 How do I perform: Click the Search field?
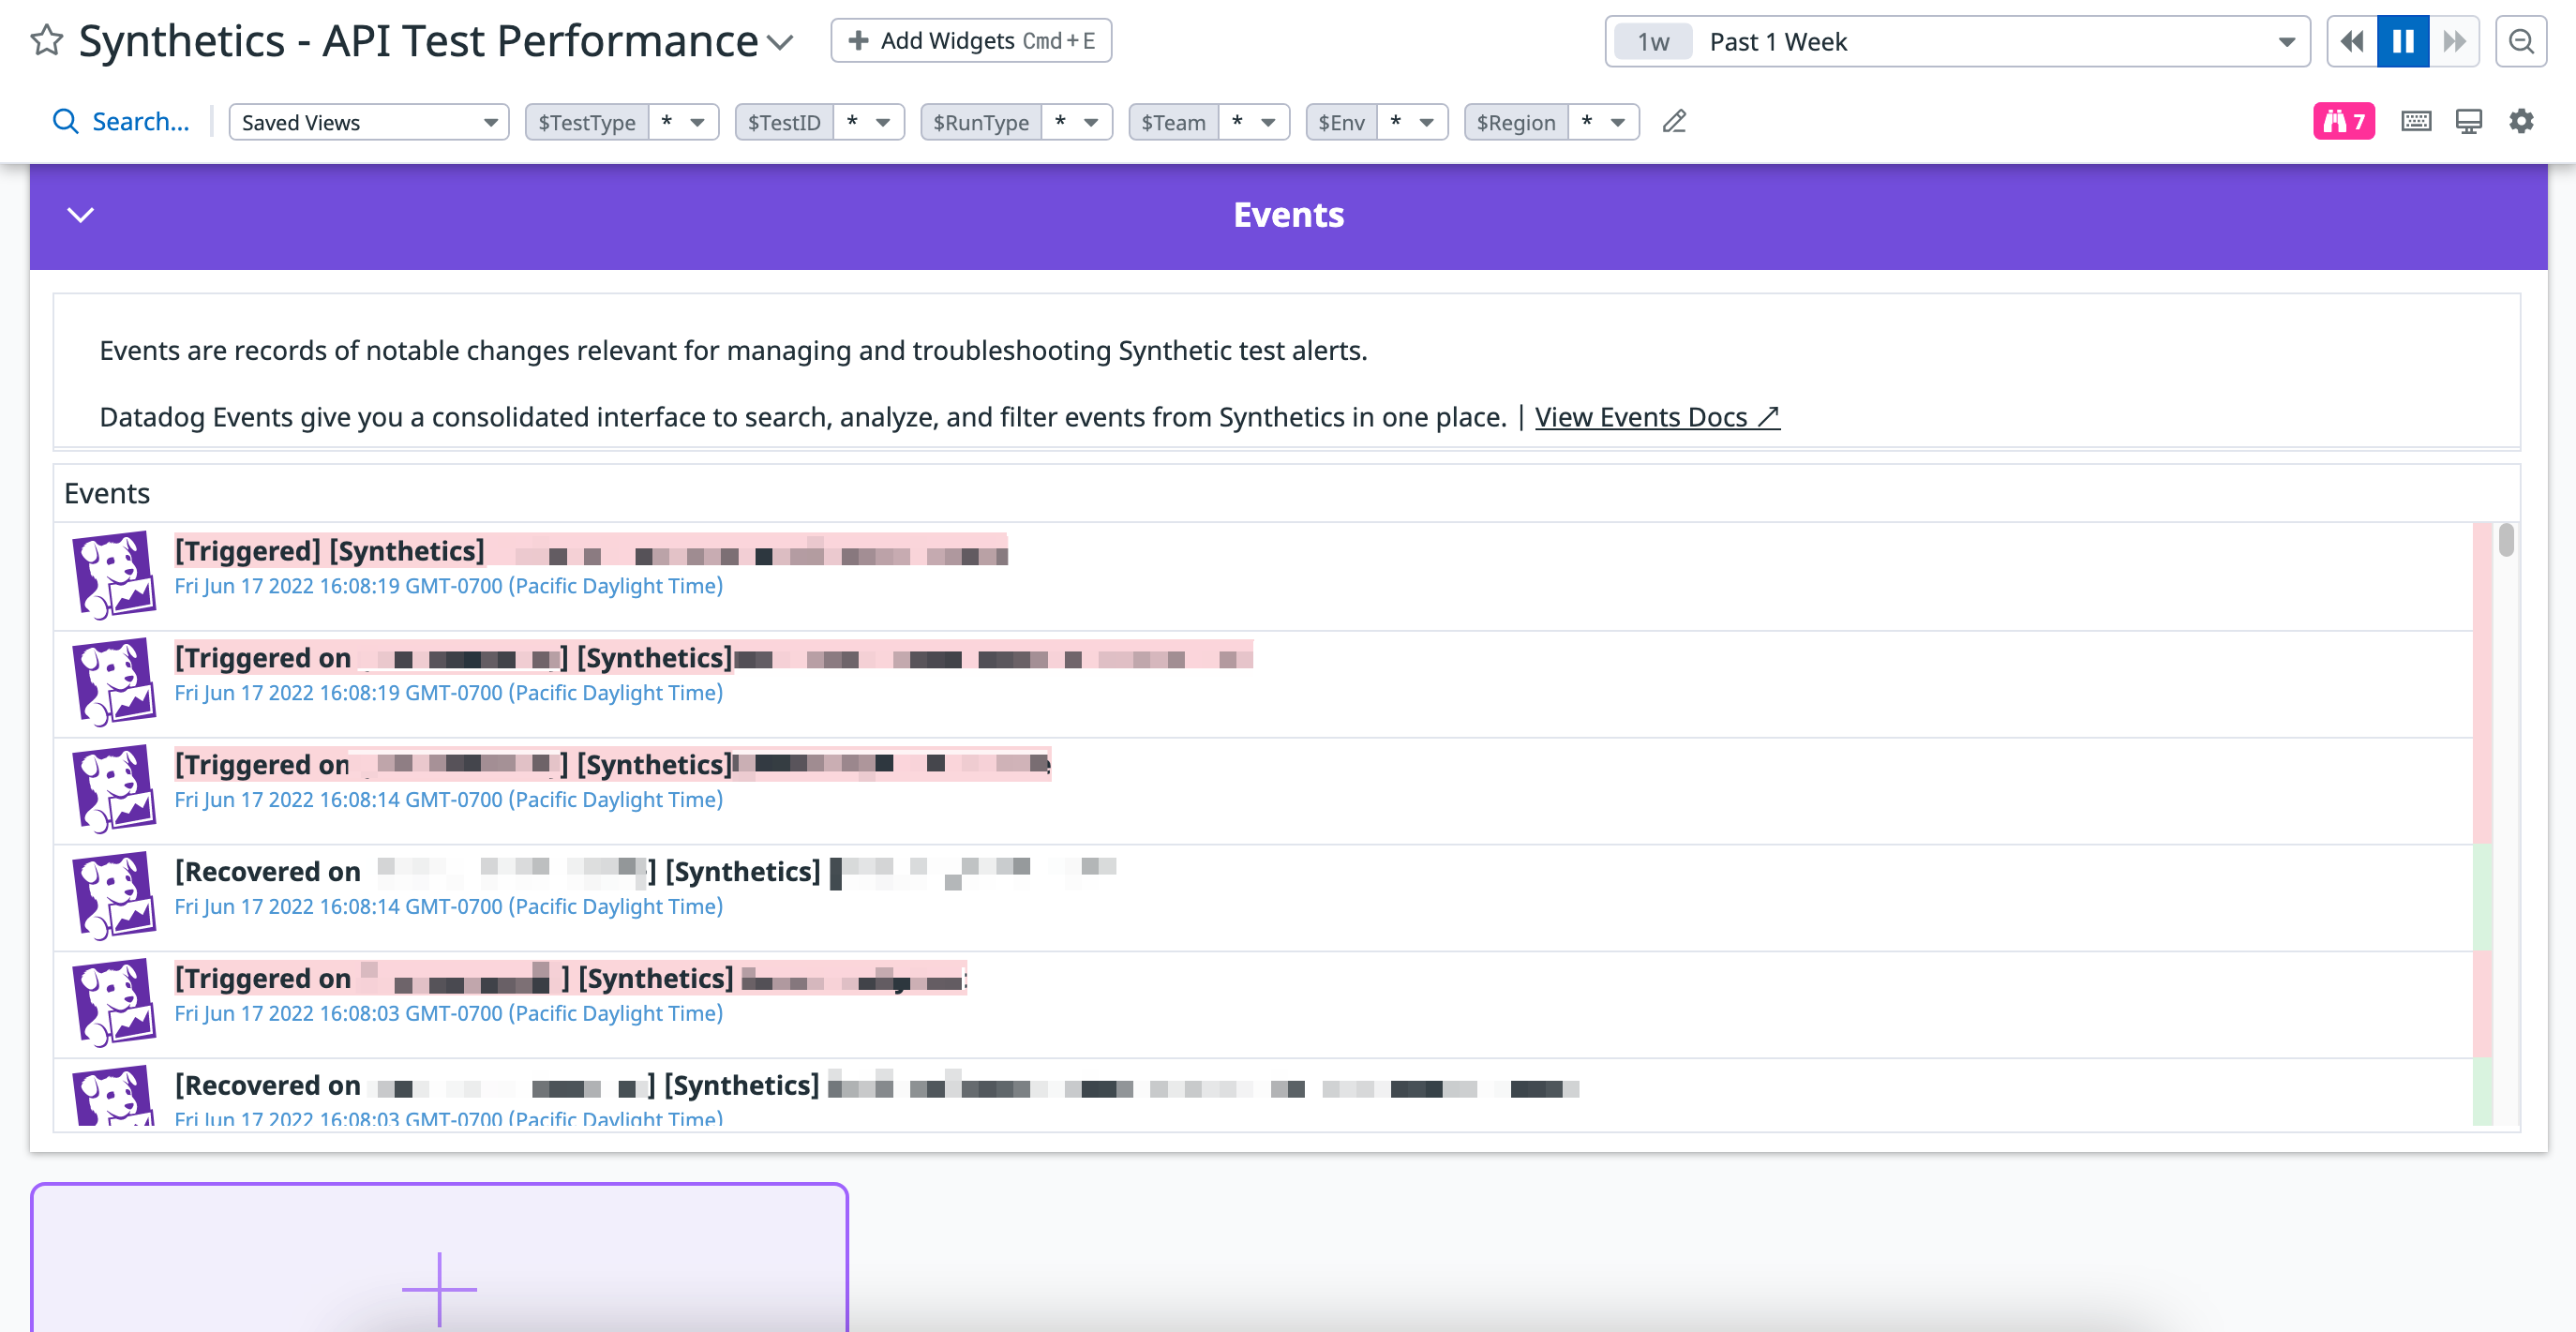click(140, 122)
